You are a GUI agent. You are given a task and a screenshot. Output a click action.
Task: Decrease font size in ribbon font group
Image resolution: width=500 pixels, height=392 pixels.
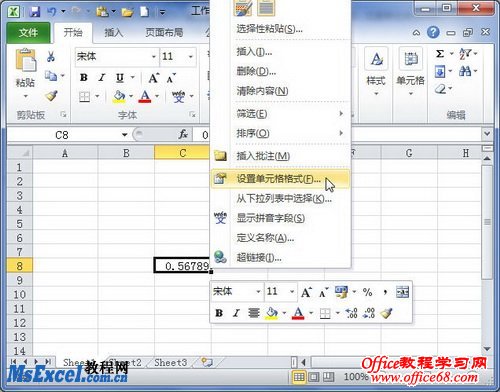click(x=171, y=78)
